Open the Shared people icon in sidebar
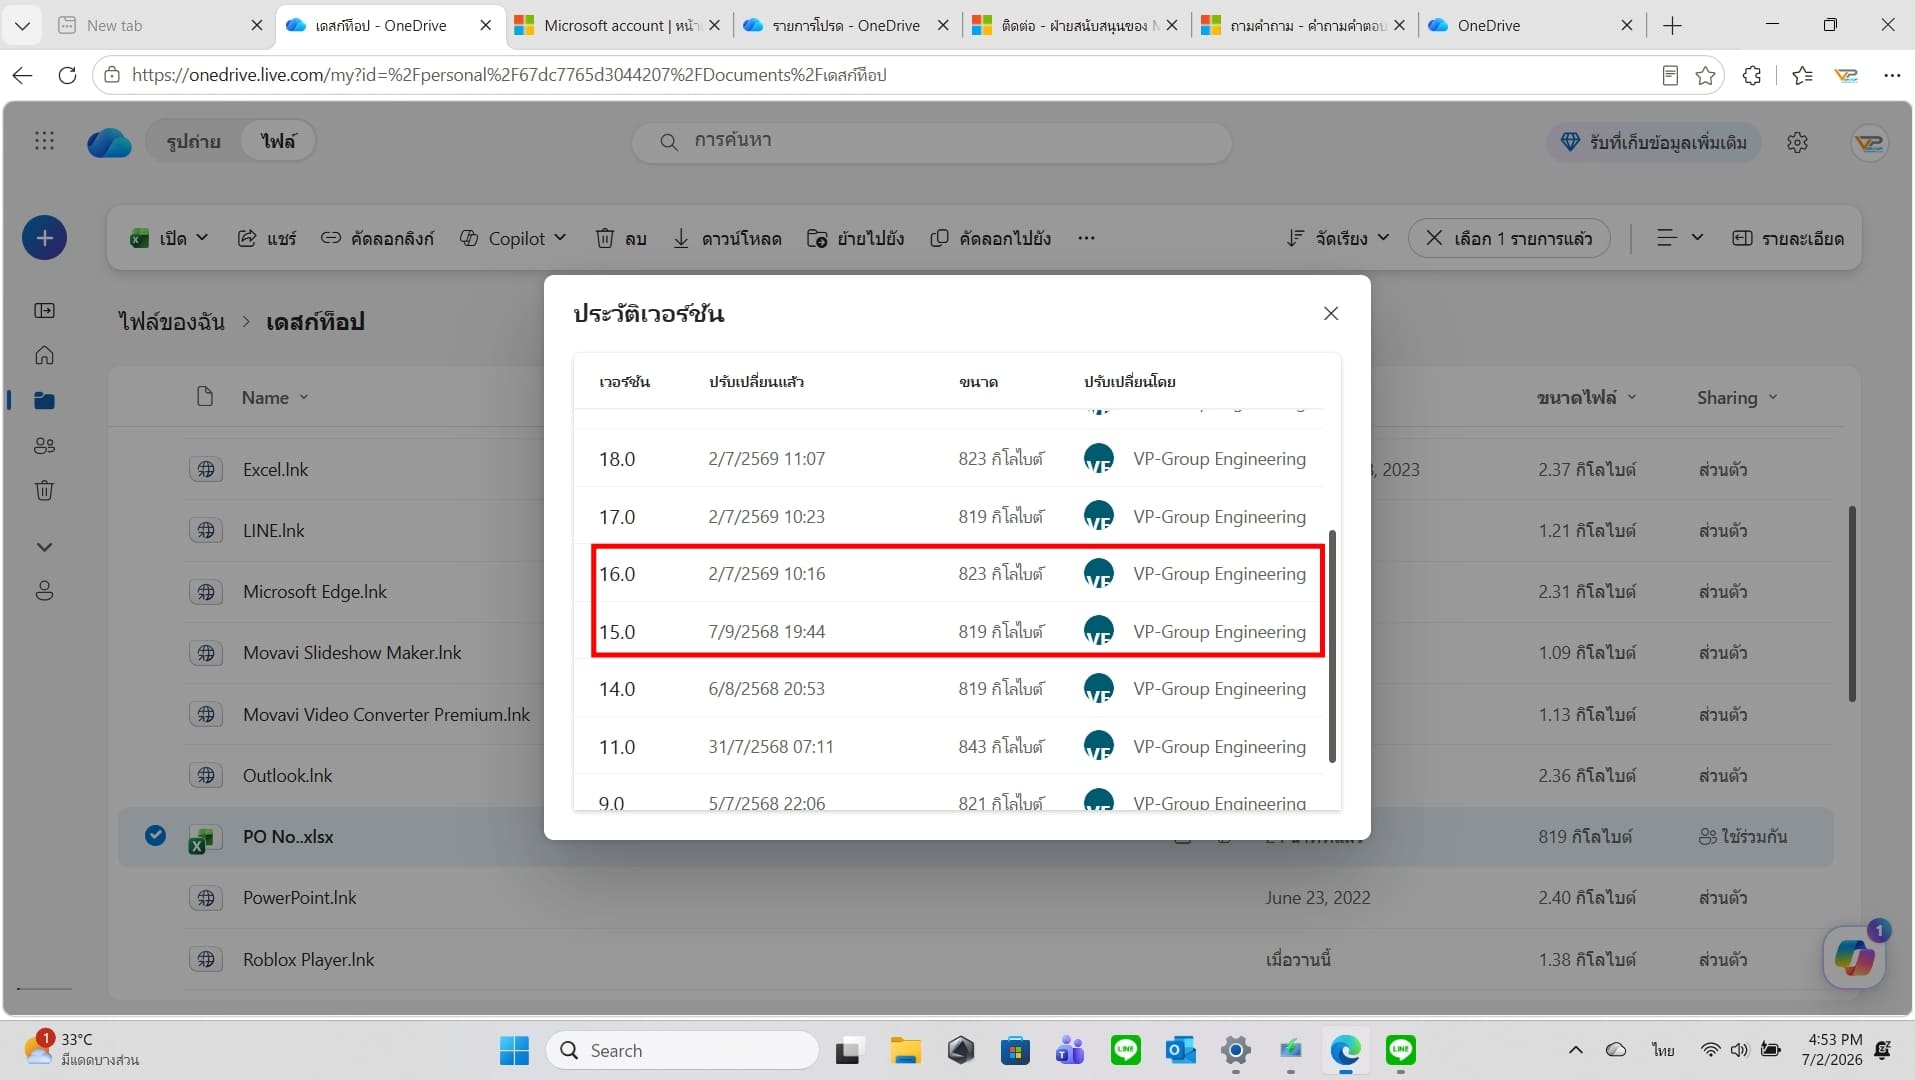This screenshot has height=1080, width=1915. tap(44, 446)
